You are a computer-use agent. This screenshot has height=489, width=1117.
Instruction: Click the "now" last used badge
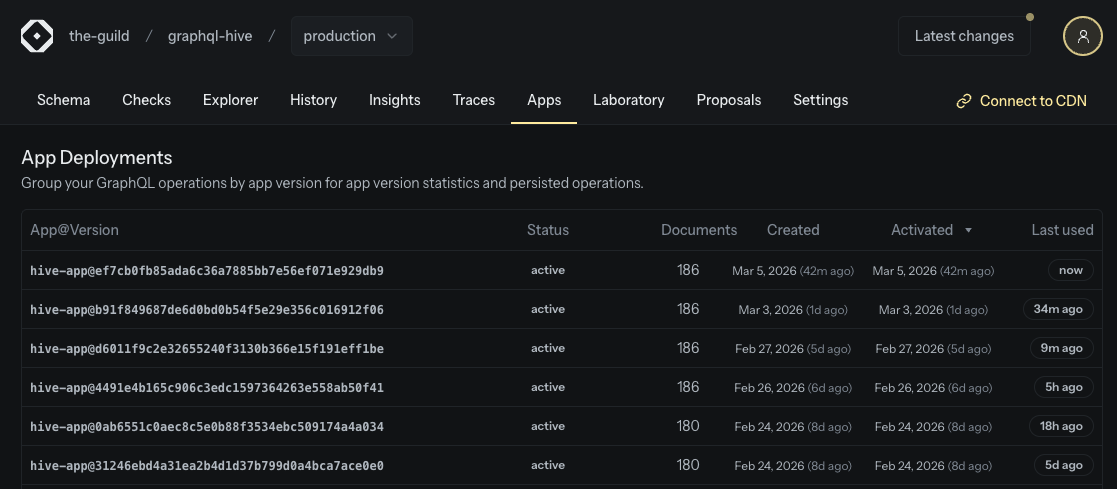coord(1070,270)
